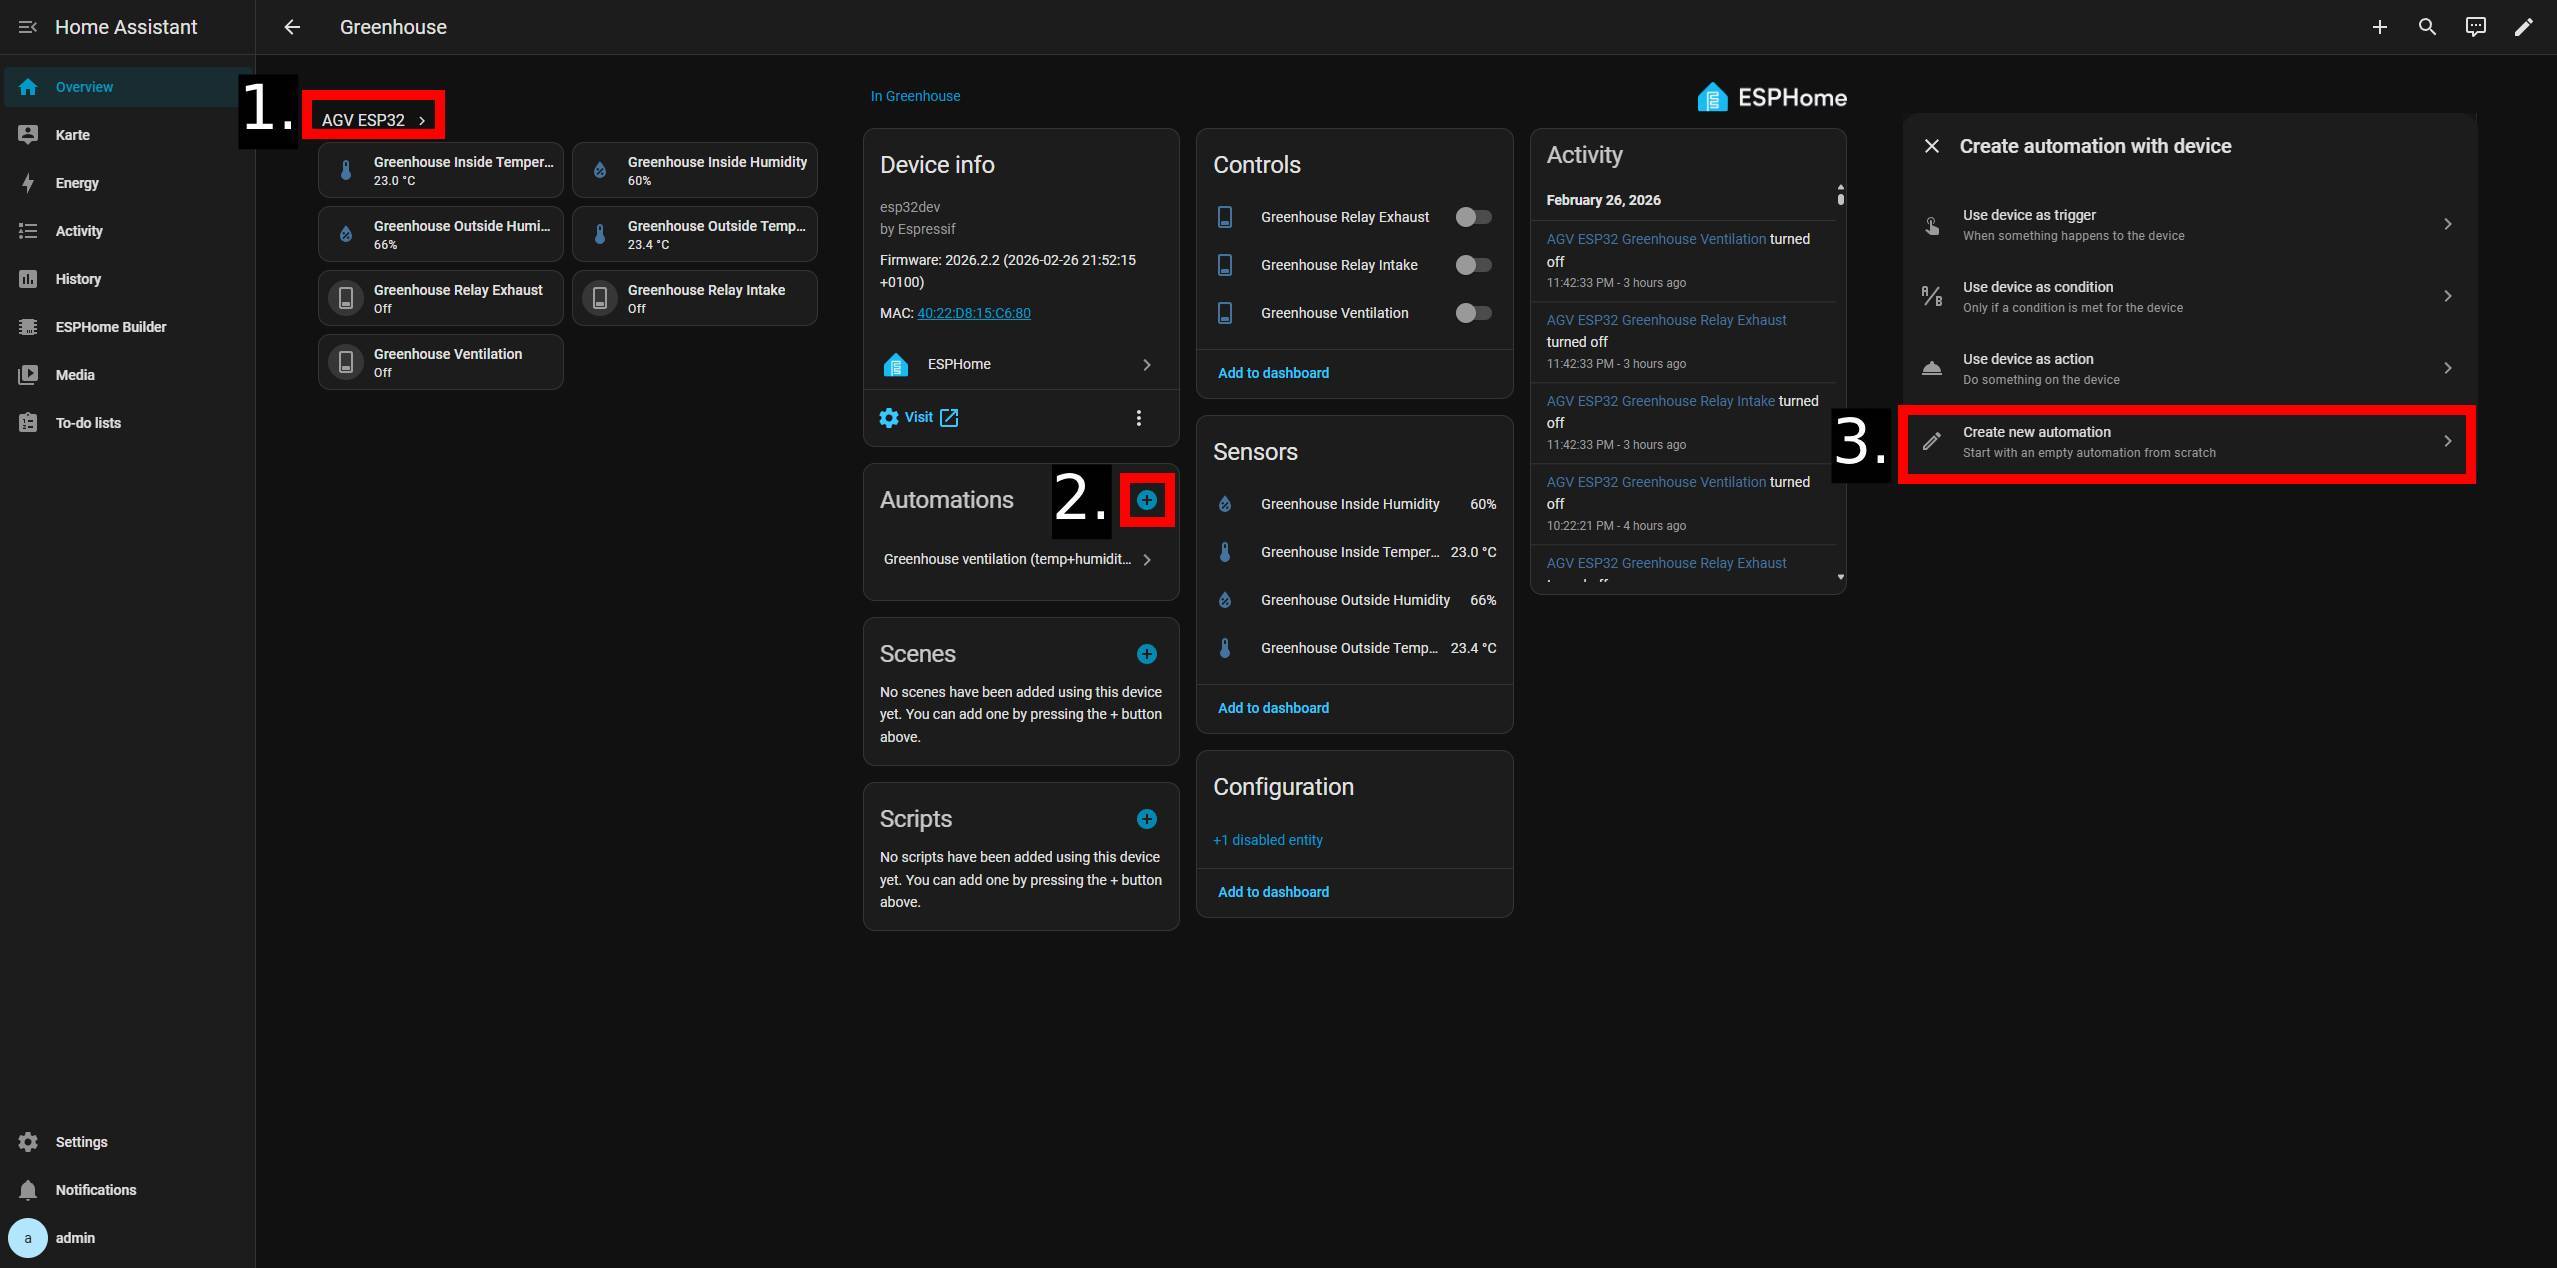Image resolution: width=2557 pixels, height=1268 pixels.
Task: Click Add to dashboard under Sensors
Action: point(1273,708)
